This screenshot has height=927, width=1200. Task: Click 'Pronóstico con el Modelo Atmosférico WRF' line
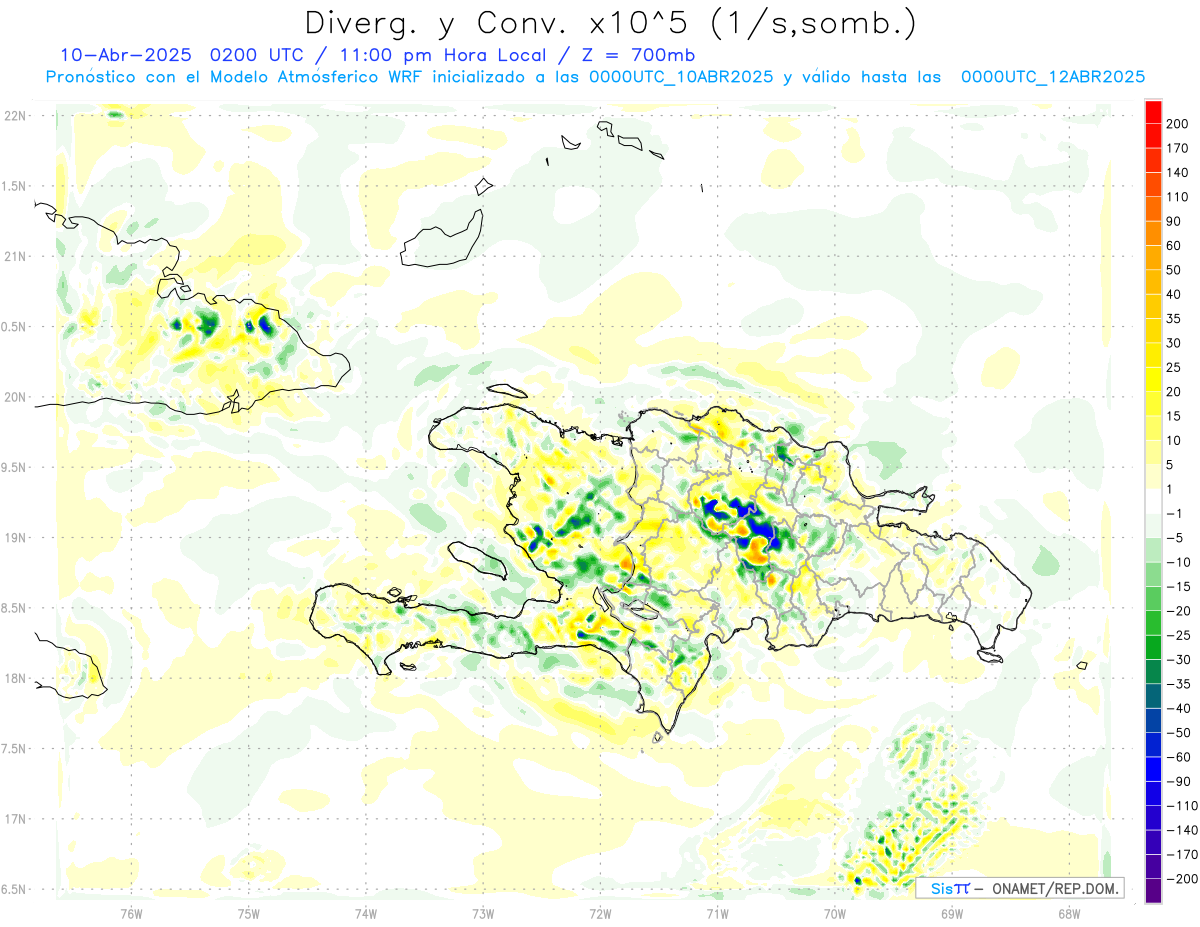coord(235,77)
